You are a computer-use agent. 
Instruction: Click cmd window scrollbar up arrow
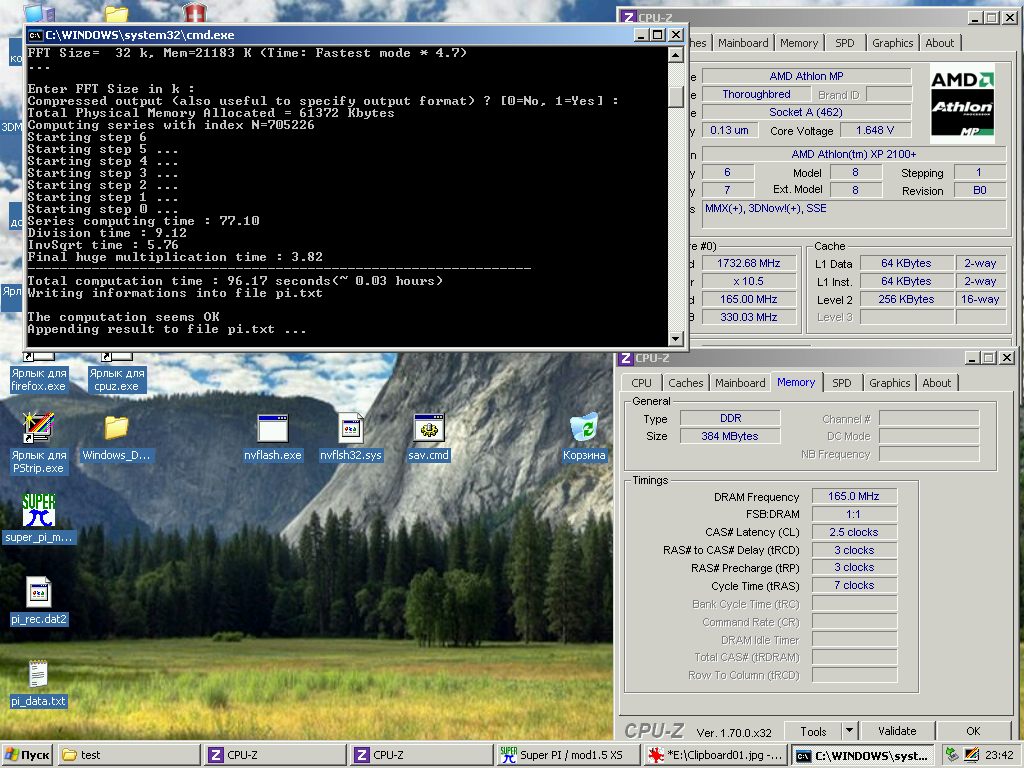677,55
